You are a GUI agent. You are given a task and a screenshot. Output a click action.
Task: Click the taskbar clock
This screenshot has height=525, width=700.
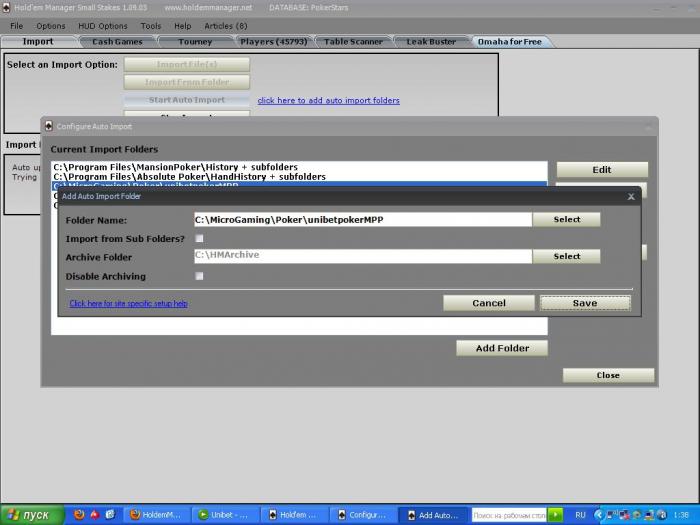tap(681, 515)
